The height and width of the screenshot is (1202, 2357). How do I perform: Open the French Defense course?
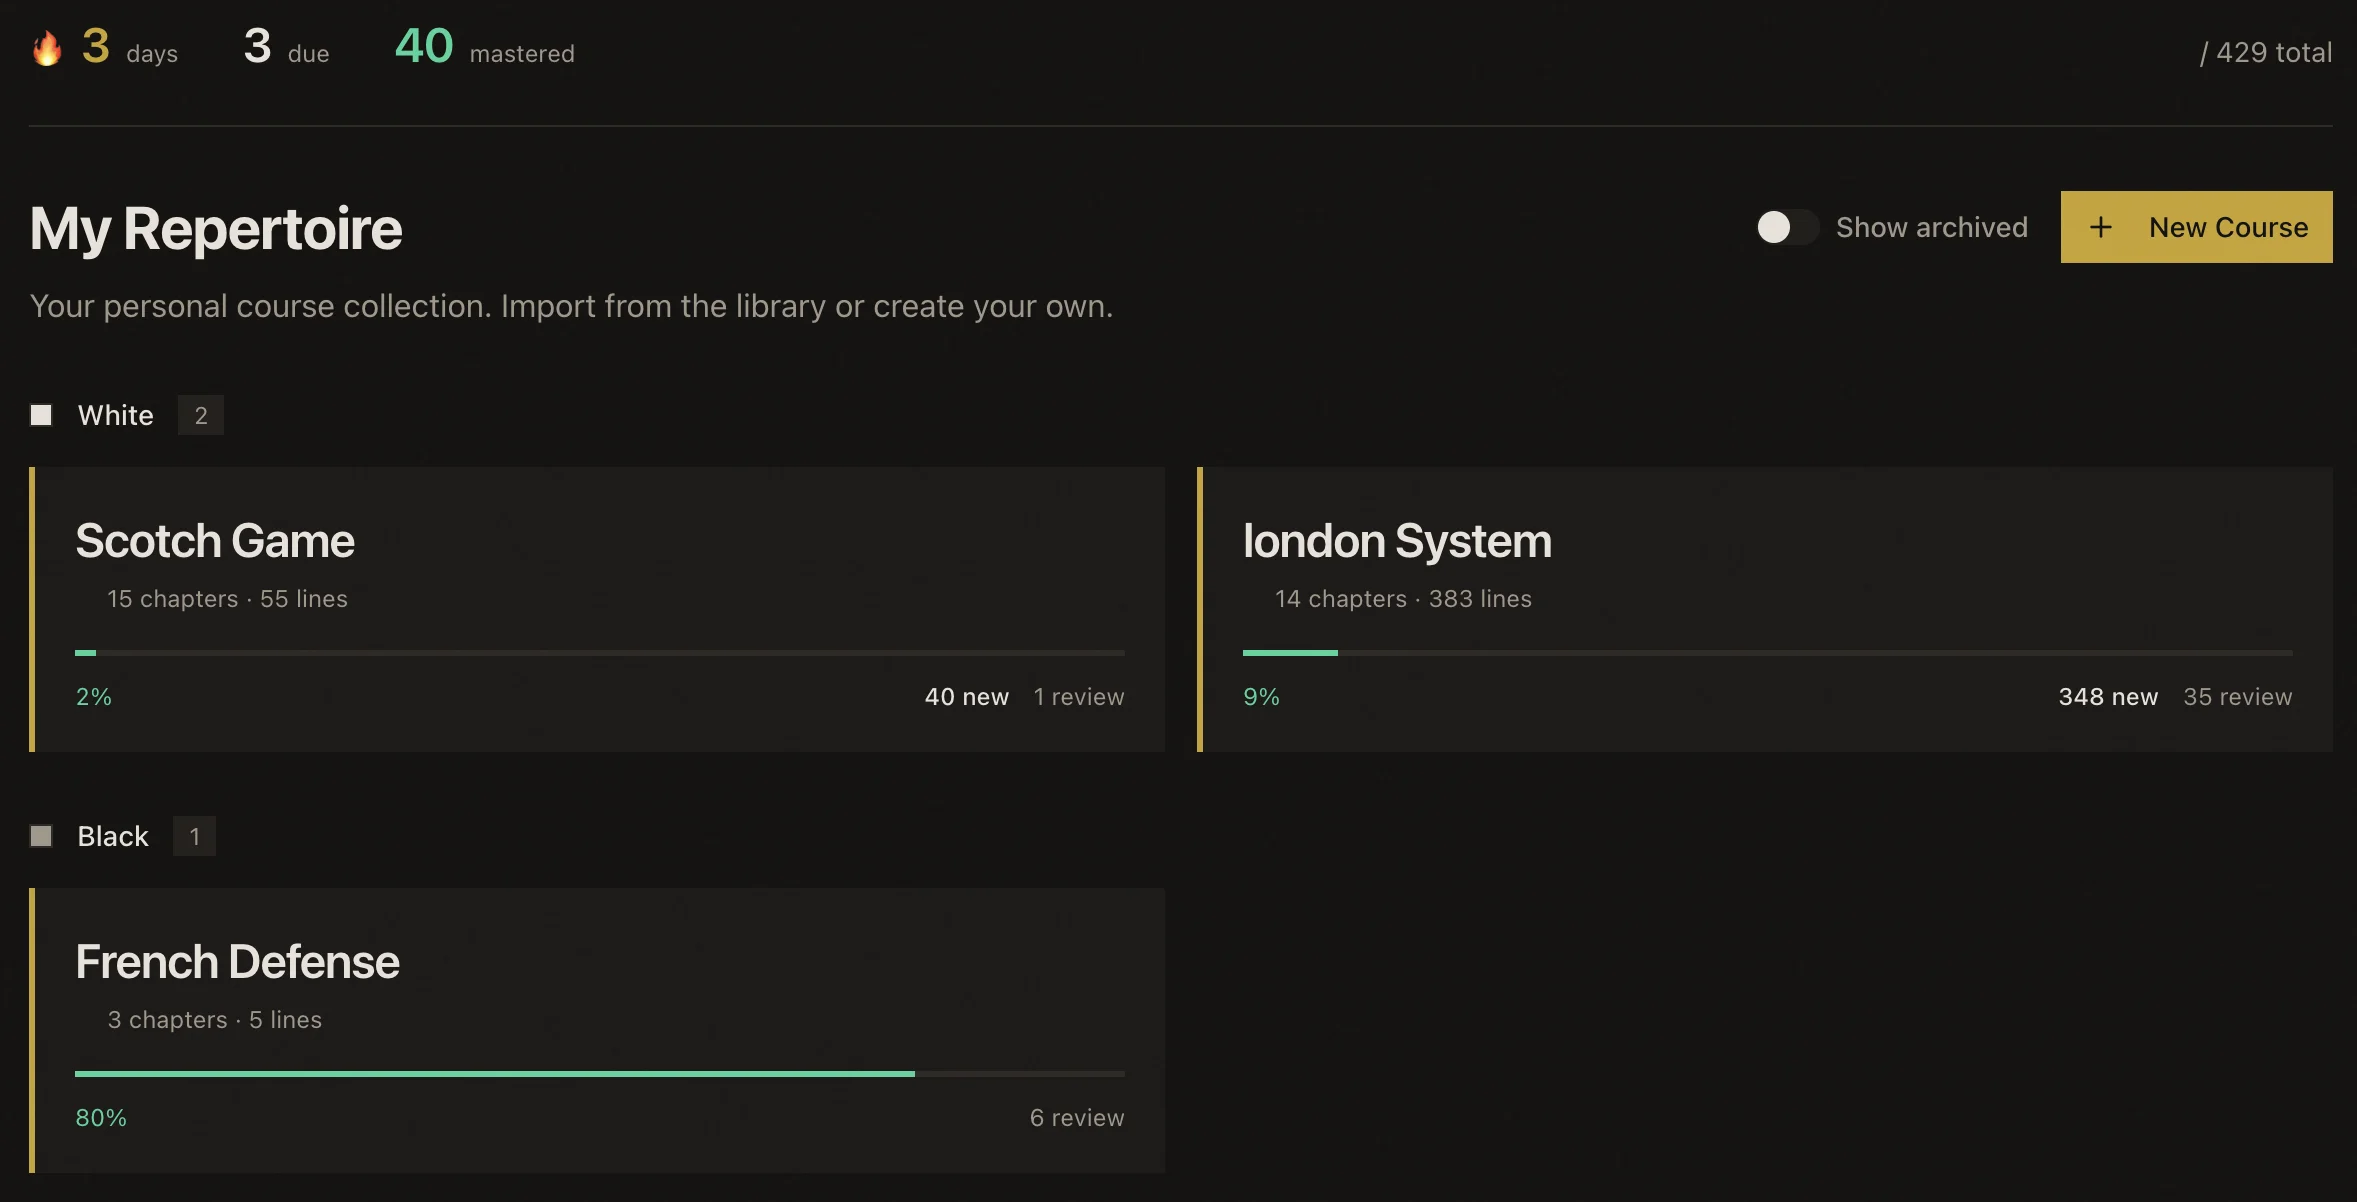[x=237, y=962]
